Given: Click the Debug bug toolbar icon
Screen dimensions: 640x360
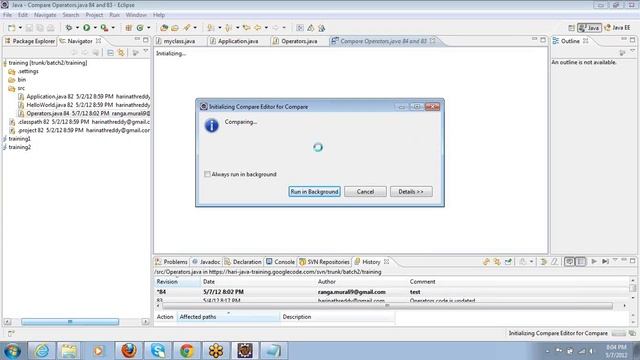Looking at the screenshot, I should [x=69, y=28].
